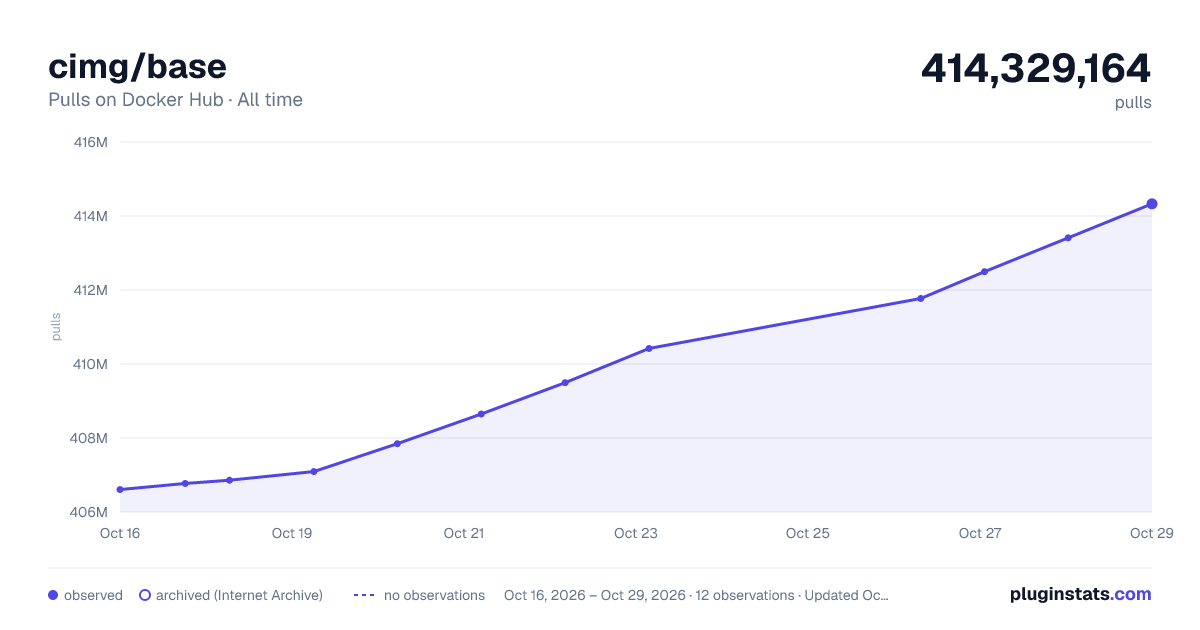Viewport: 1200px width, 630px height.
Task: Click the hollow archived legend circle
Action: click(145, 595)
